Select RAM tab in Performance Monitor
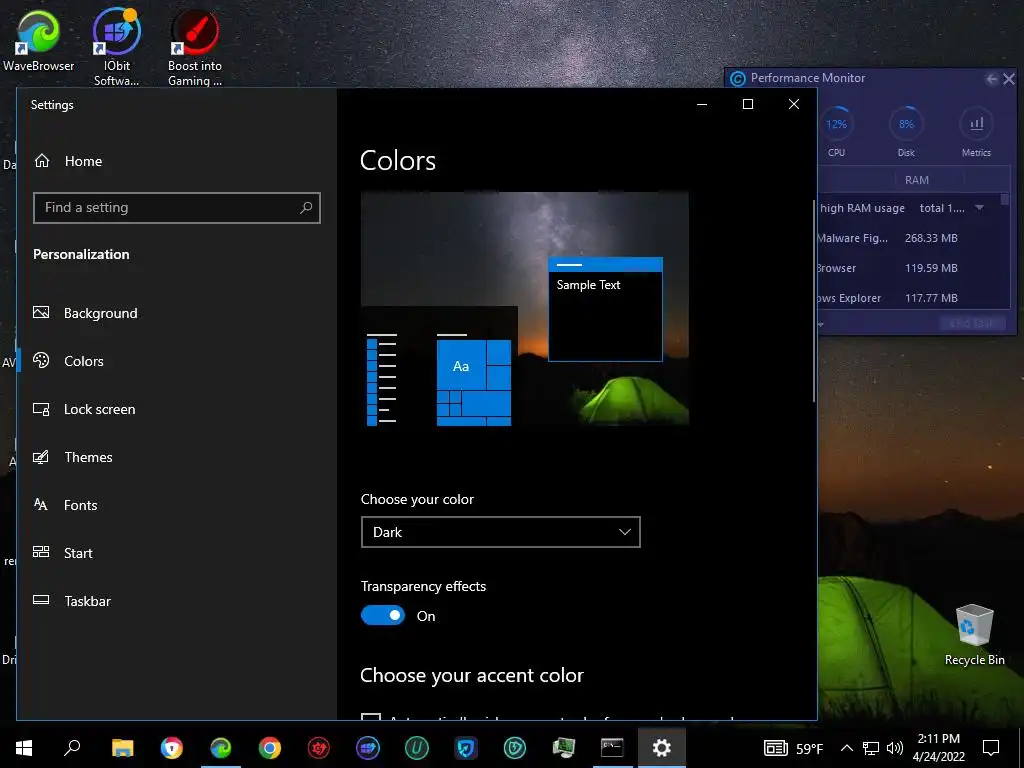 [x=917, y=180]
